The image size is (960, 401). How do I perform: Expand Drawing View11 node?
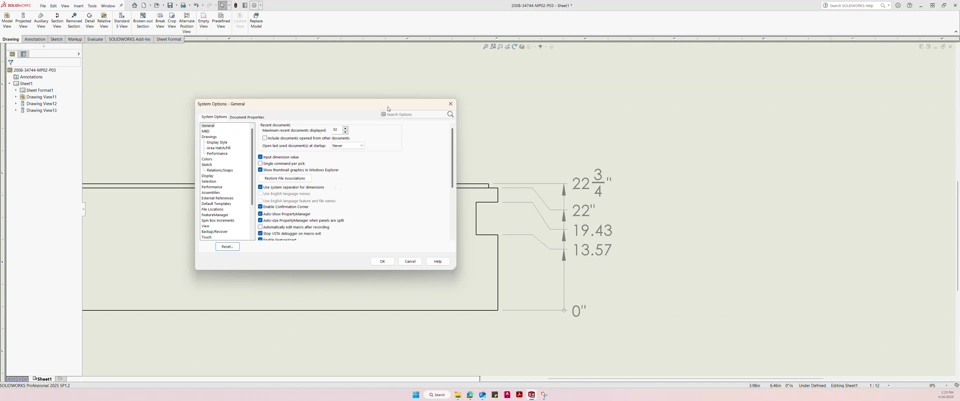(16, 97)
